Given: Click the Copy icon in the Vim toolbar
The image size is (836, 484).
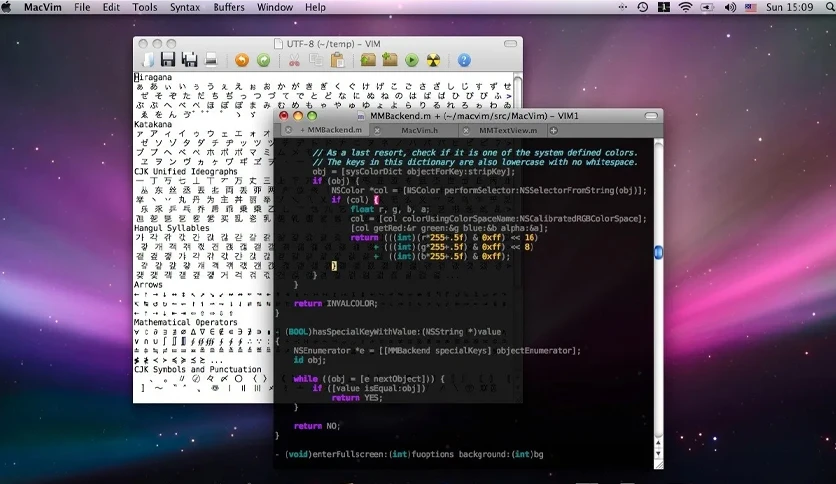Looking at the screenshot, I should [x=316, y=60].
